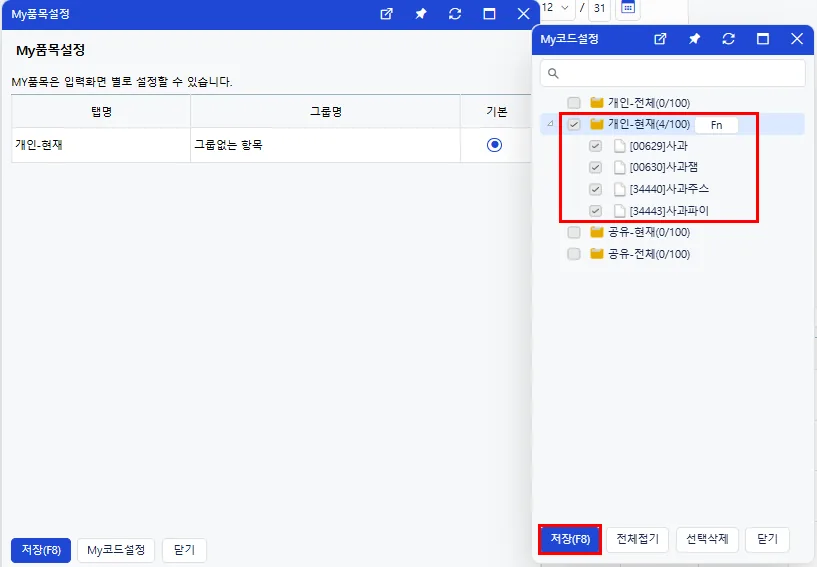The width and height of the screenshot is (817, 567).
Task: Toggle the [34440]사과주스 checkbox
Action: tap(595, 189)
